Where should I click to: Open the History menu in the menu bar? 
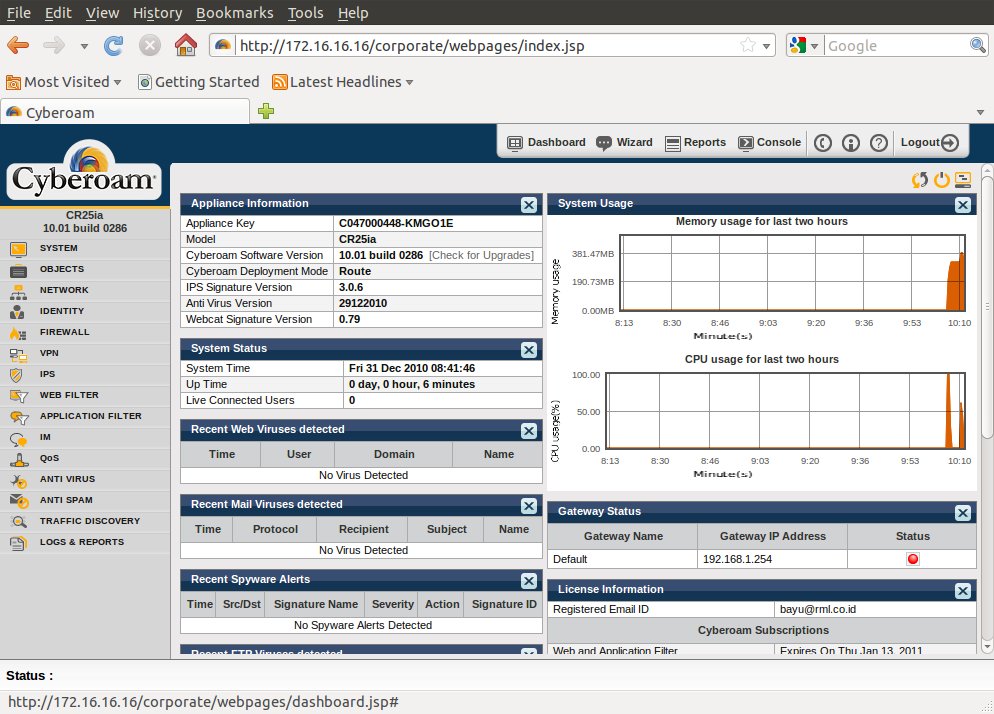click(x=157, y=13)
